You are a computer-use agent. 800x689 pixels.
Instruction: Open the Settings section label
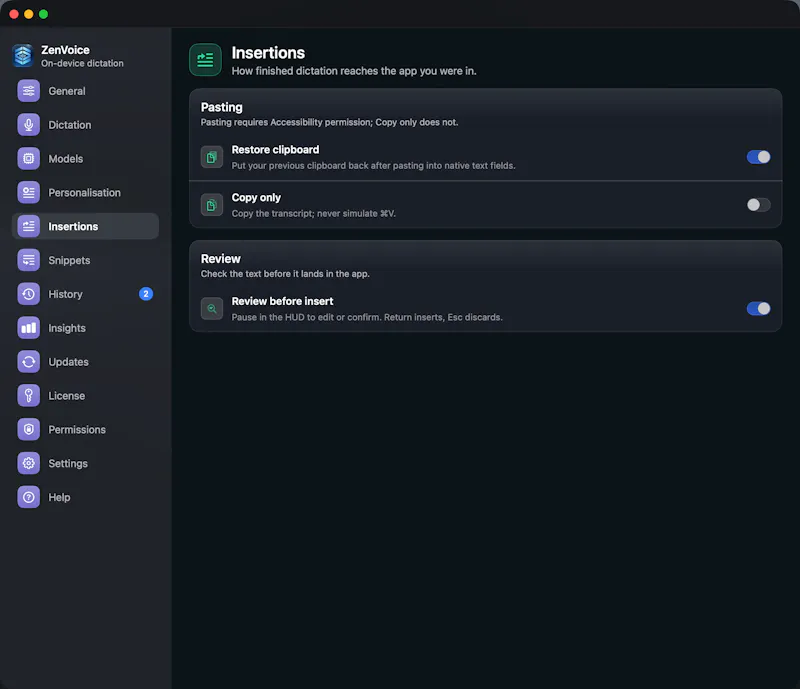(x=68, y=463)
